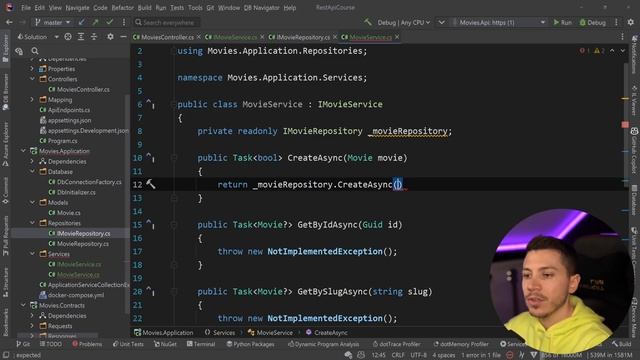This screenshot has height=360, width=640.
Task: Go back with the navigation arrow
Action: coord(9,22)
